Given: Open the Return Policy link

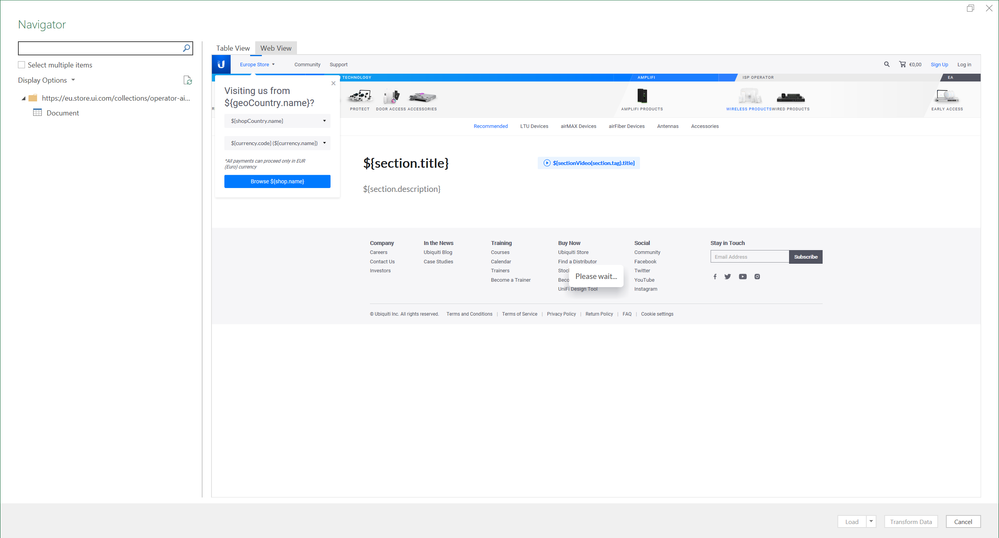Looking at the screenshot, I should coord(599,314).
